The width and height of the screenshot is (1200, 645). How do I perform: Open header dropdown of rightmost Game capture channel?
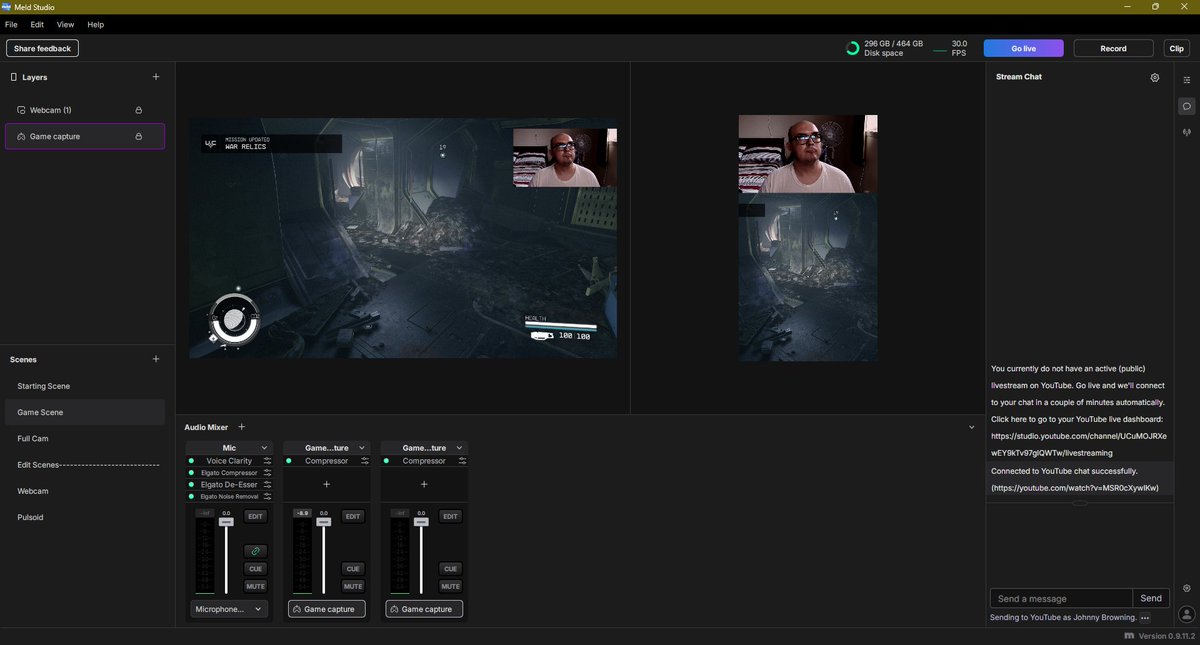460,448
